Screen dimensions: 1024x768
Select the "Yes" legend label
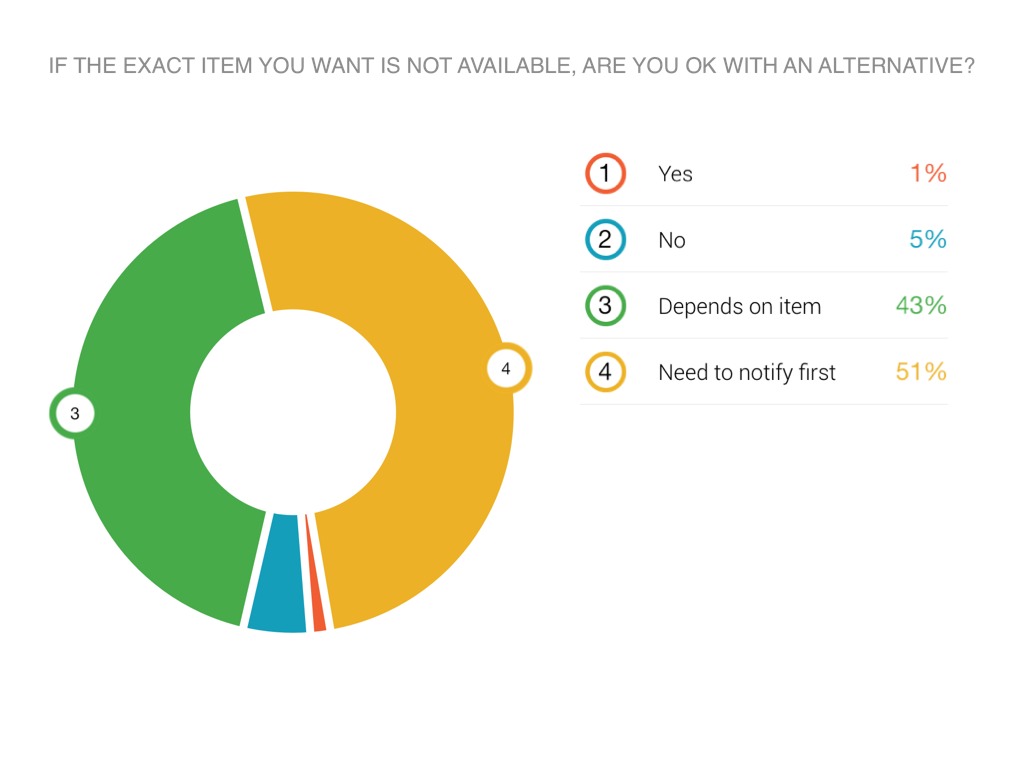tap(675, 174)
